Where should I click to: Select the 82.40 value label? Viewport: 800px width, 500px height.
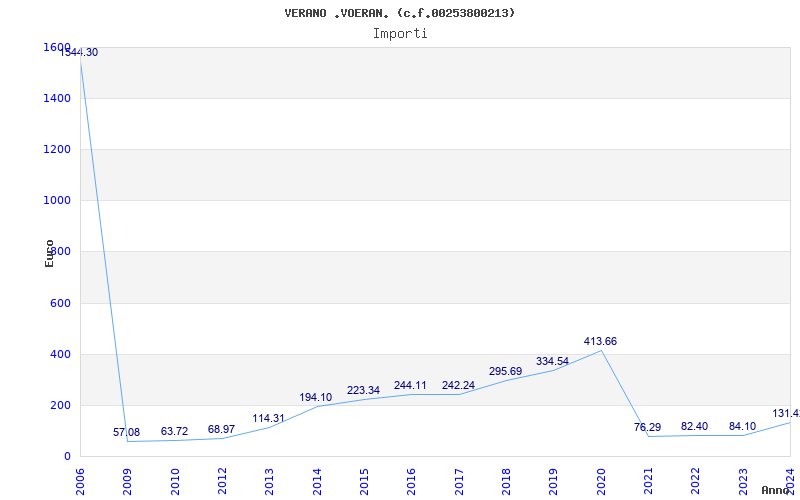tap(694, 427)
